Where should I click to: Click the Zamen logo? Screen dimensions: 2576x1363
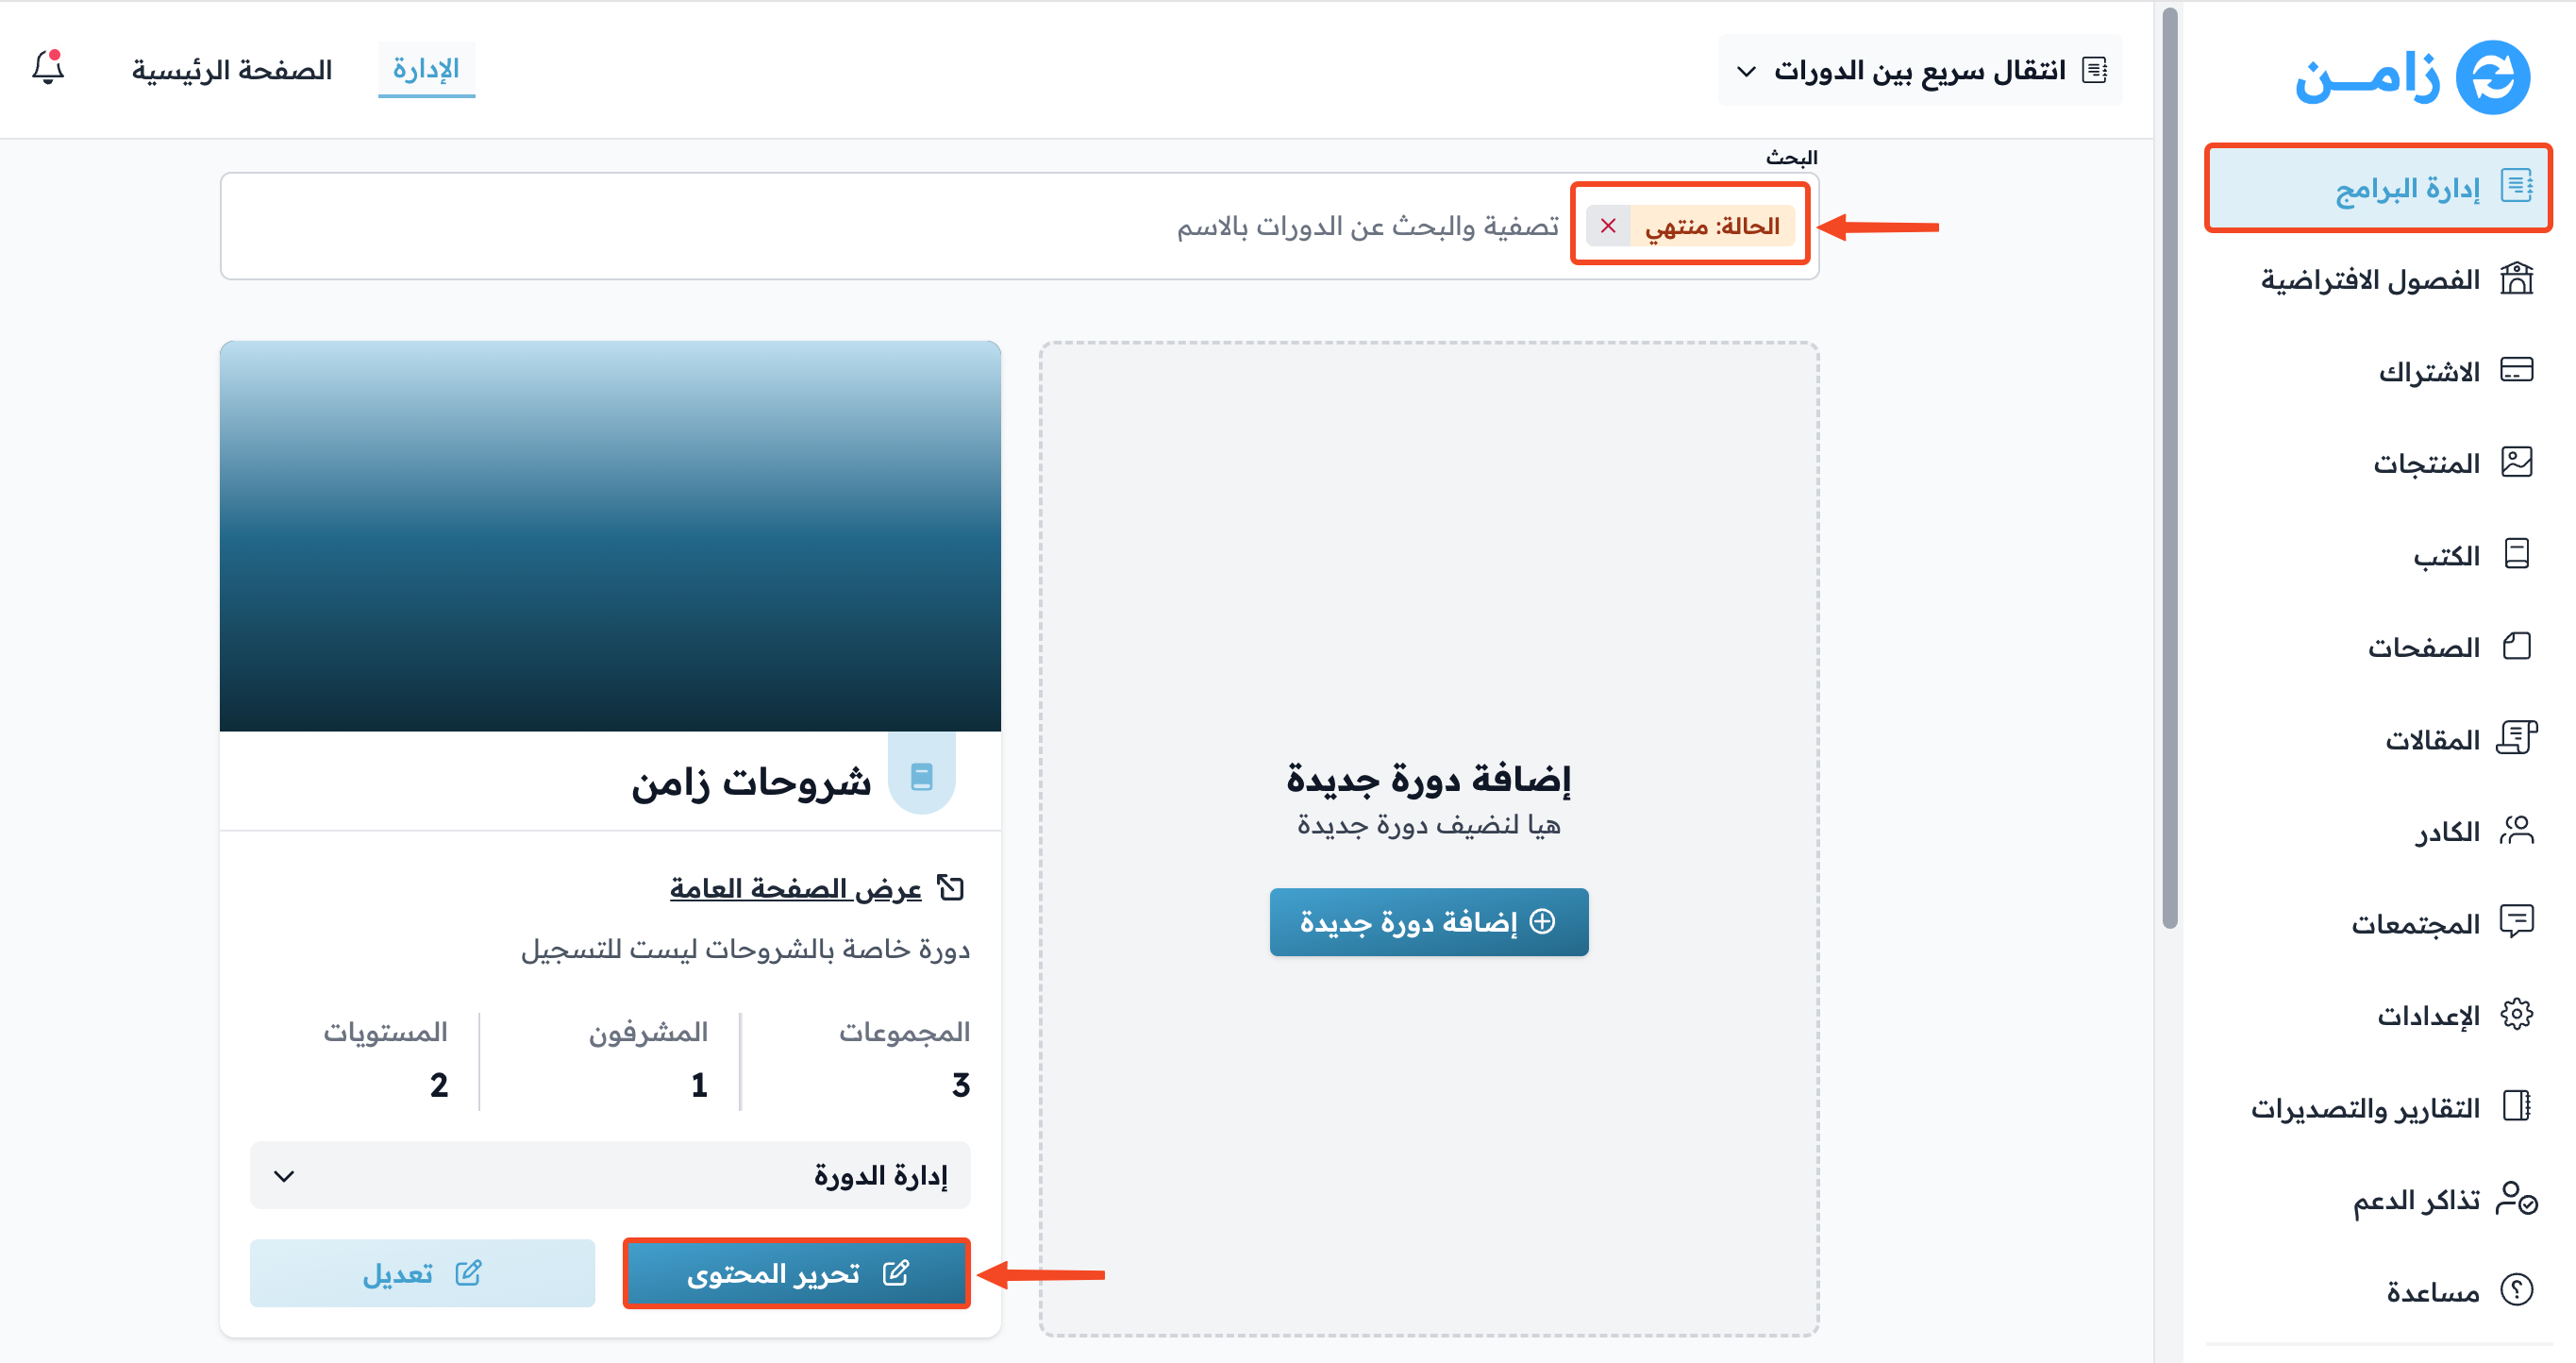point(2412,76)
